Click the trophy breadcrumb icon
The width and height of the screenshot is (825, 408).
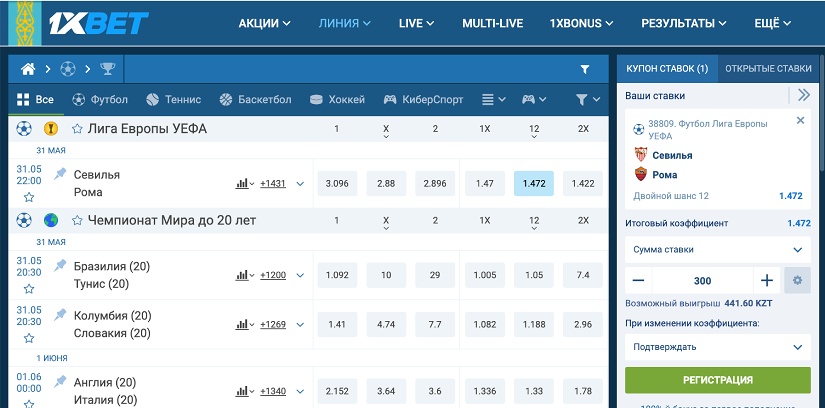107,68
